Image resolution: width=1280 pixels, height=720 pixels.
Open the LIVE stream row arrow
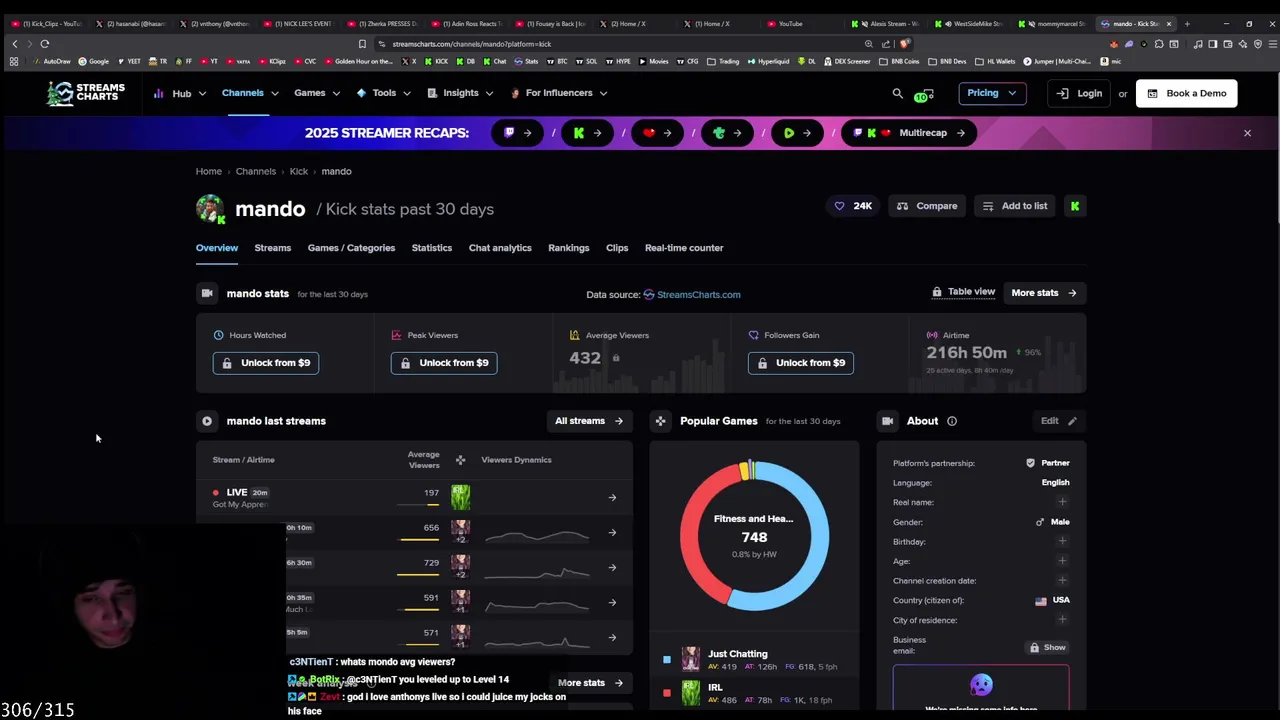(x=612, y=497)
